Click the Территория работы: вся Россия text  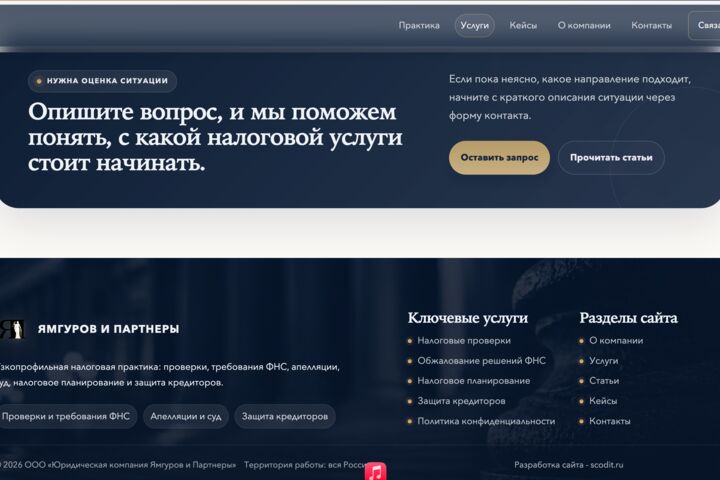(305, 465)
